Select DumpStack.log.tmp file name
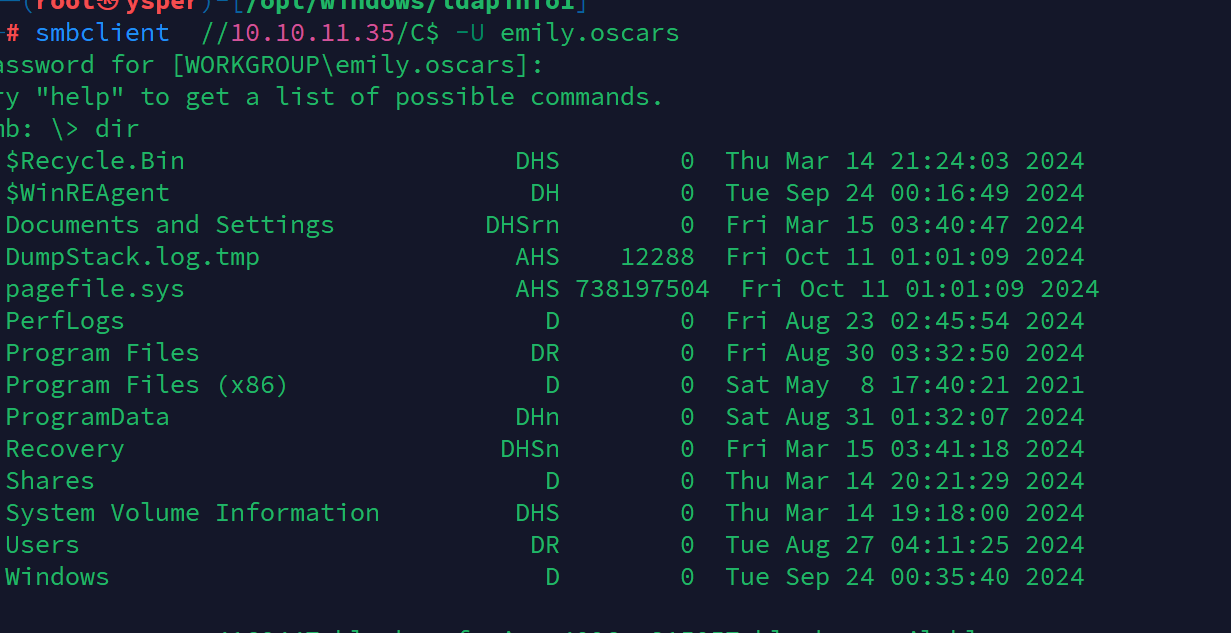The height and width of the screenshot is (633, 1231). pos(133,257)
